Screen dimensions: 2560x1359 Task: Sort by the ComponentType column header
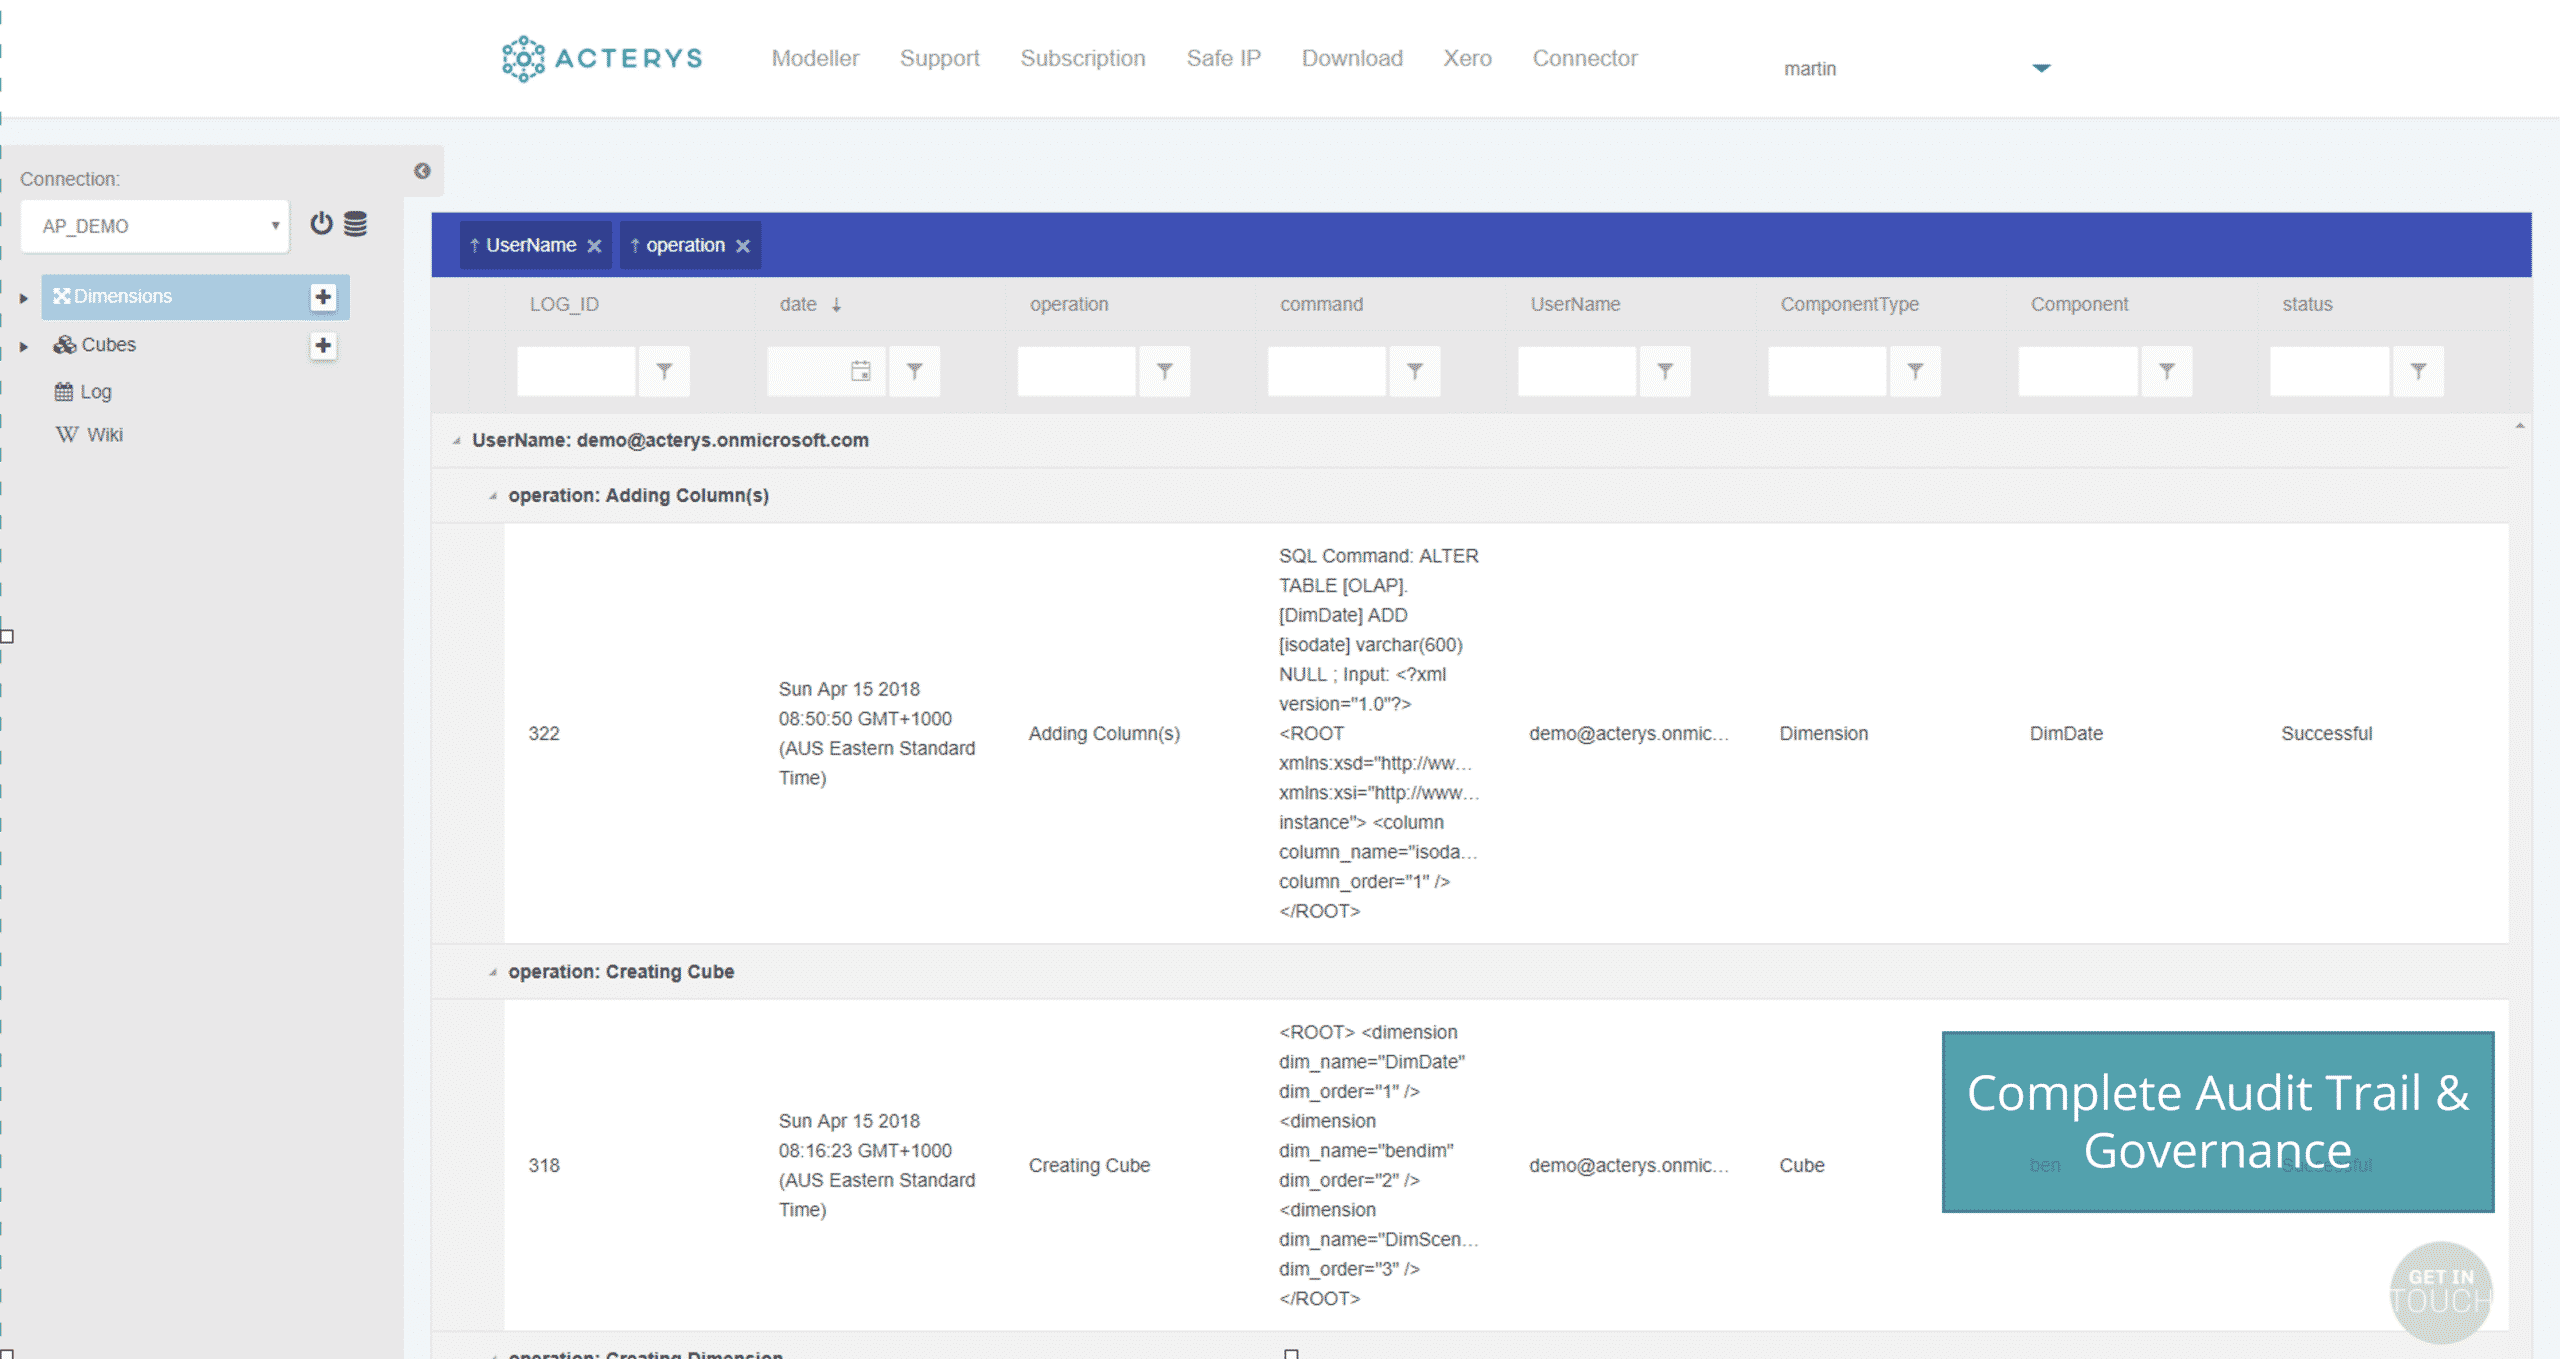(1849, 304)
